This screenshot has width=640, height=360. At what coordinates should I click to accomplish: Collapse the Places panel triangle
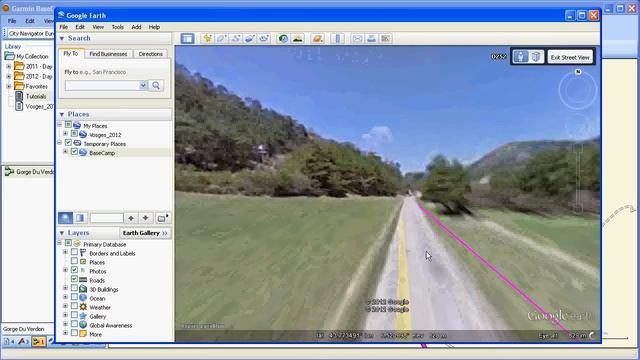[x=62, y=114]
